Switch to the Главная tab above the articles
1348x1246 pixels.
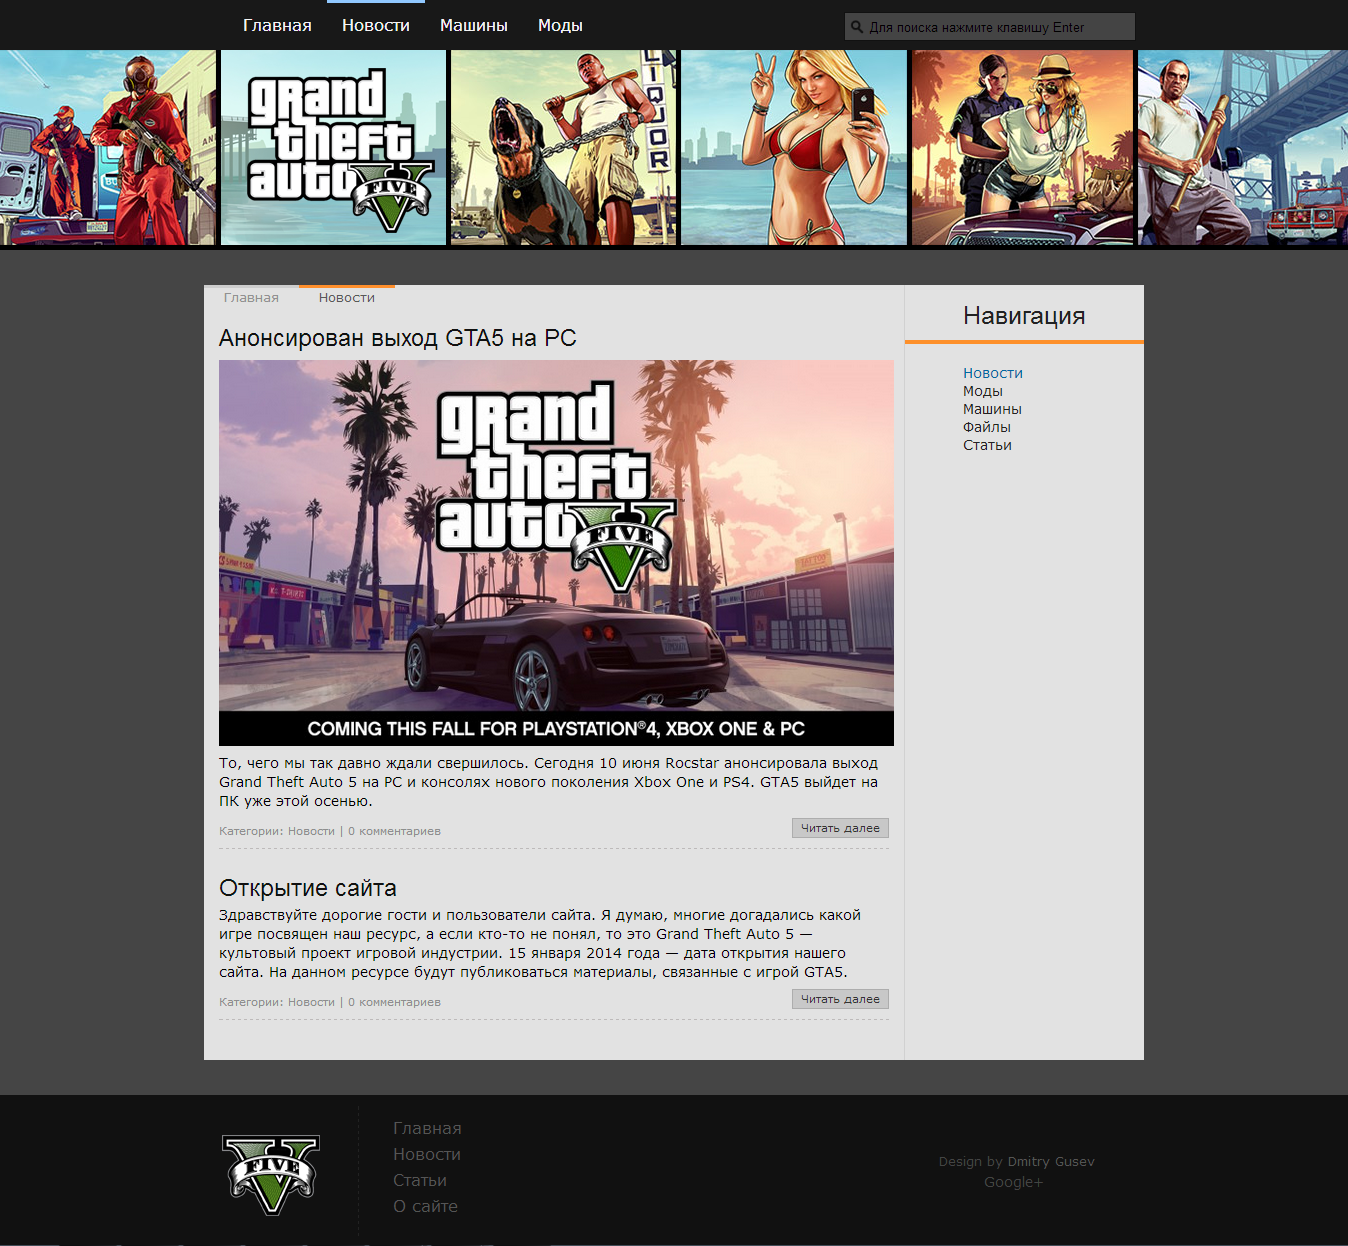252,297
